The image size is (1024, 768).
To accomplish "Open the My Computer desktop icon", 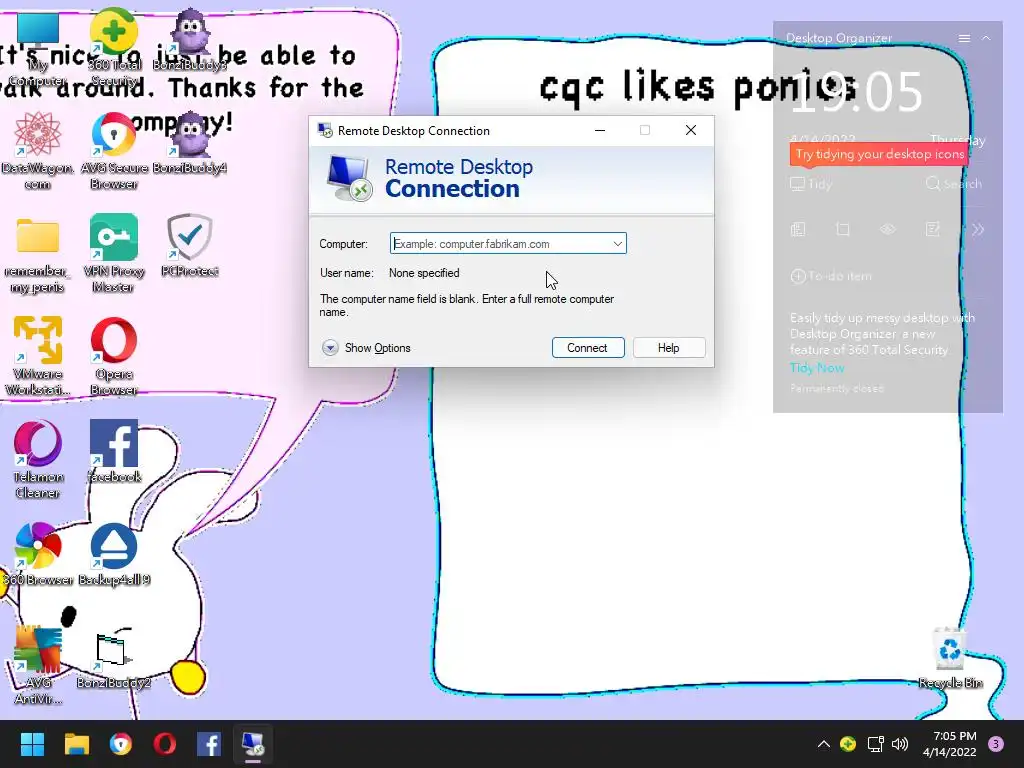I will 38,49.
